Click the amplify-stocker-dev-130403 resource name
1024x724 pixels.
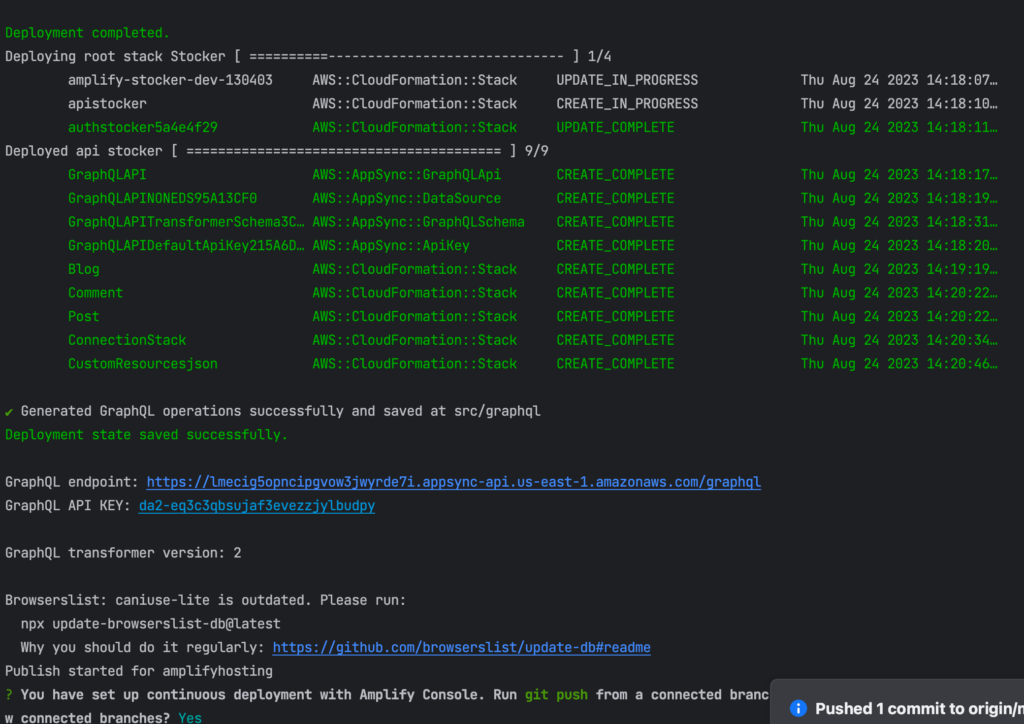coord(170,80)
